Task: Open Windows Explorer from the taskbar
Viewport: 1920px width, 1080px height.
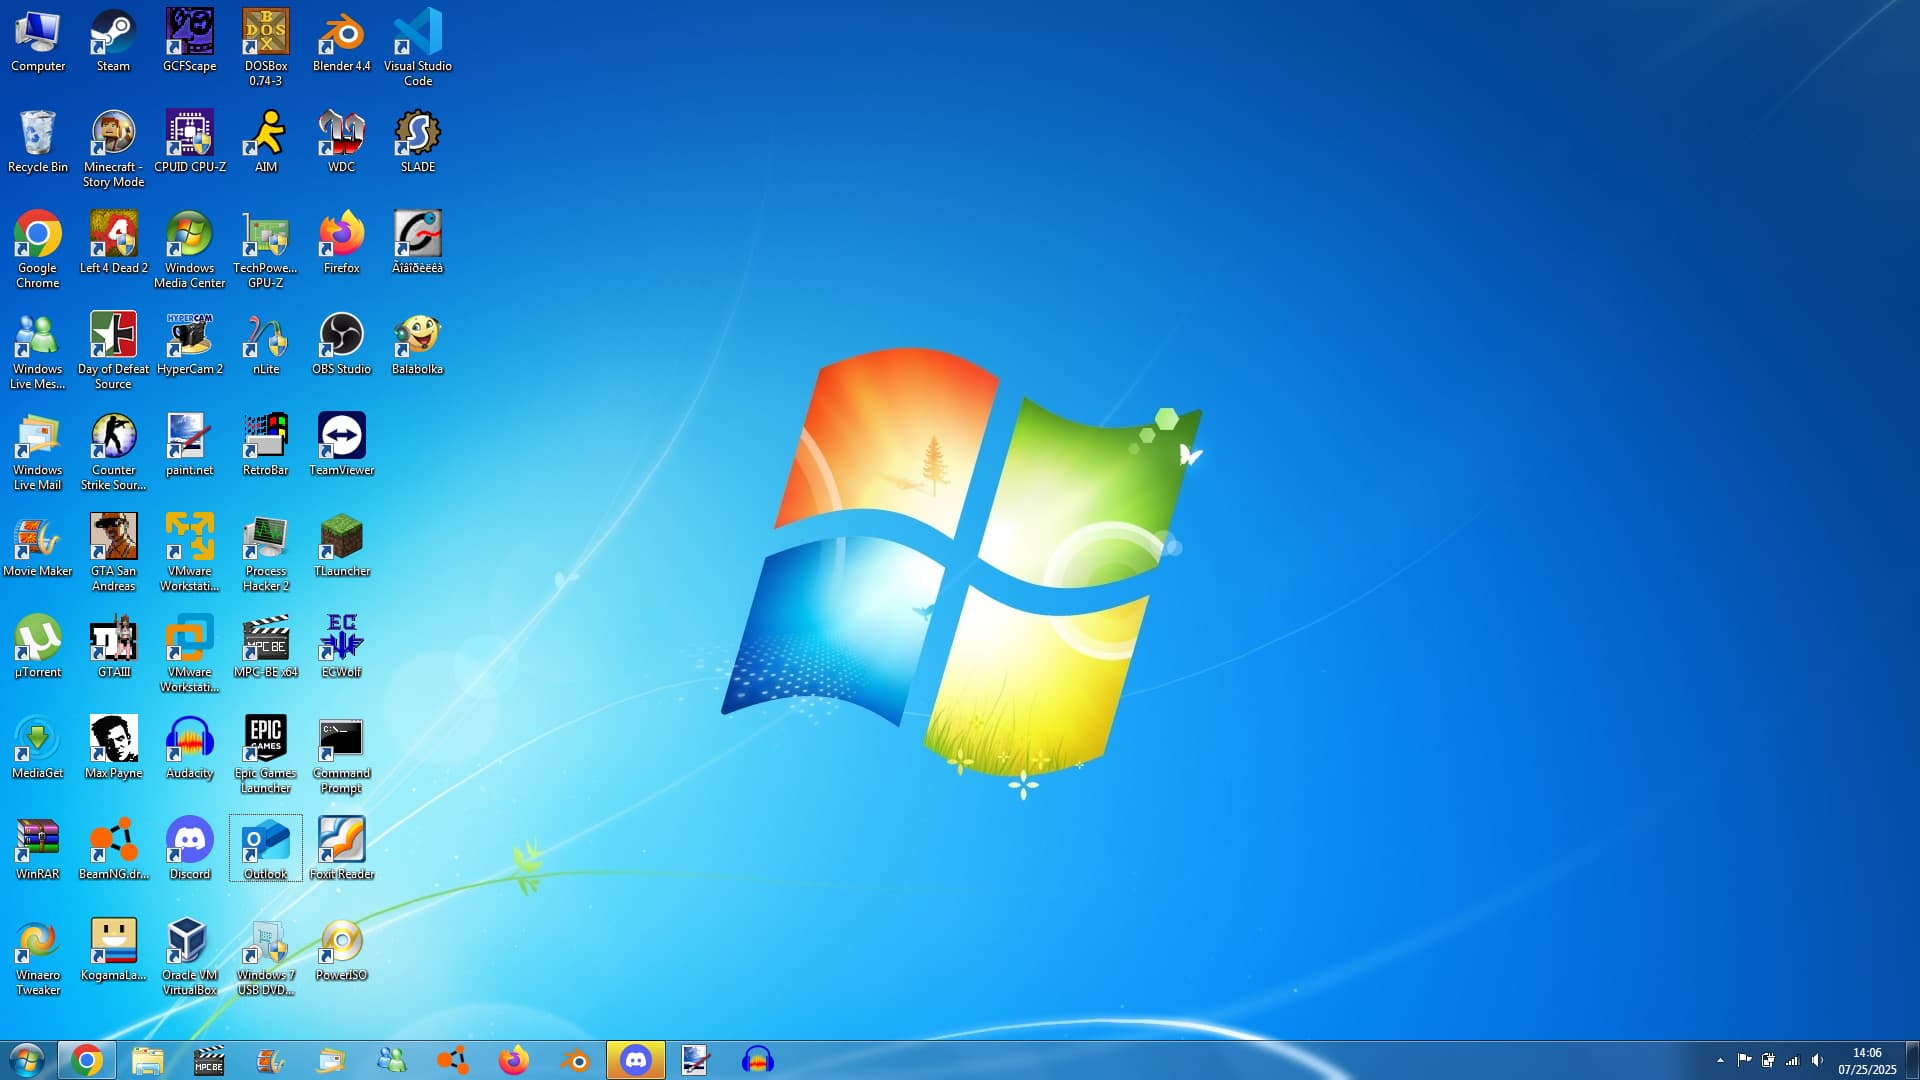Action: pyautogui.click(x=147, y=1060)
